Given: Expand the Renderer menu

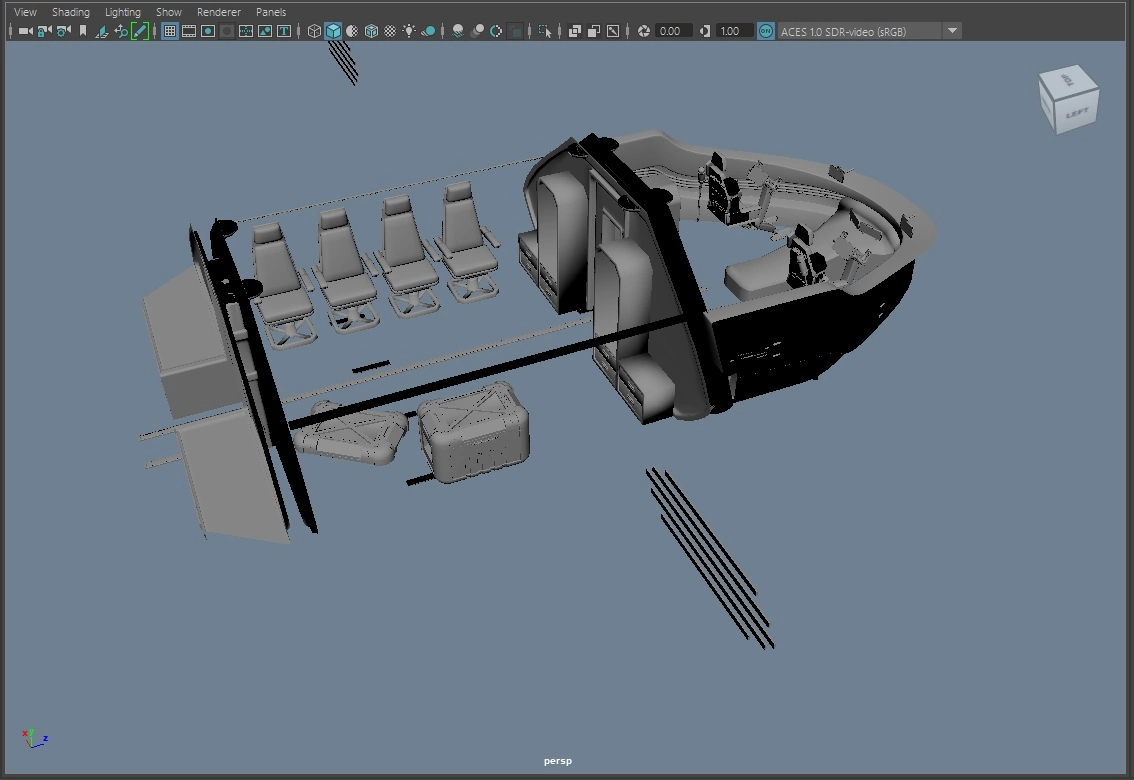Looking at the screenshot, I should pyautogui.click(x=219, y=12).
